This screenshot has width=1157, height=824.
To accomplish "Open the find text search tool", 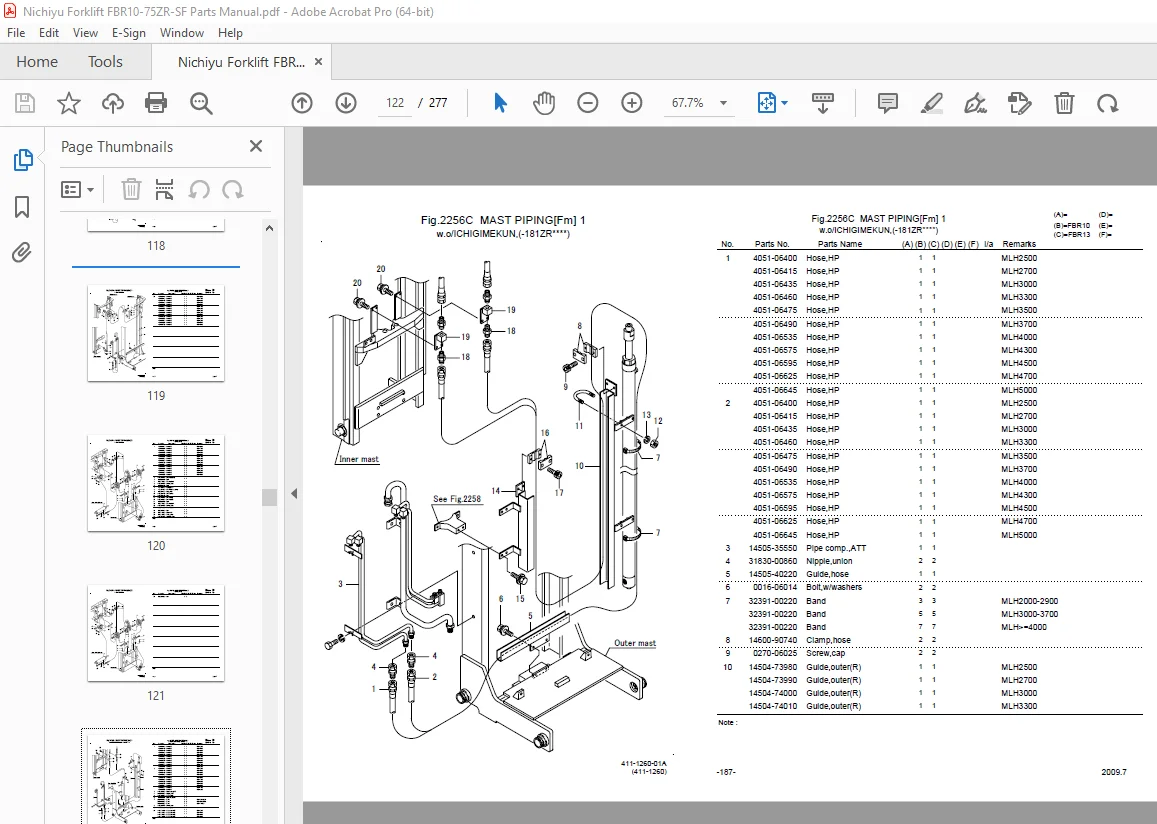I will tap(201, 103).
